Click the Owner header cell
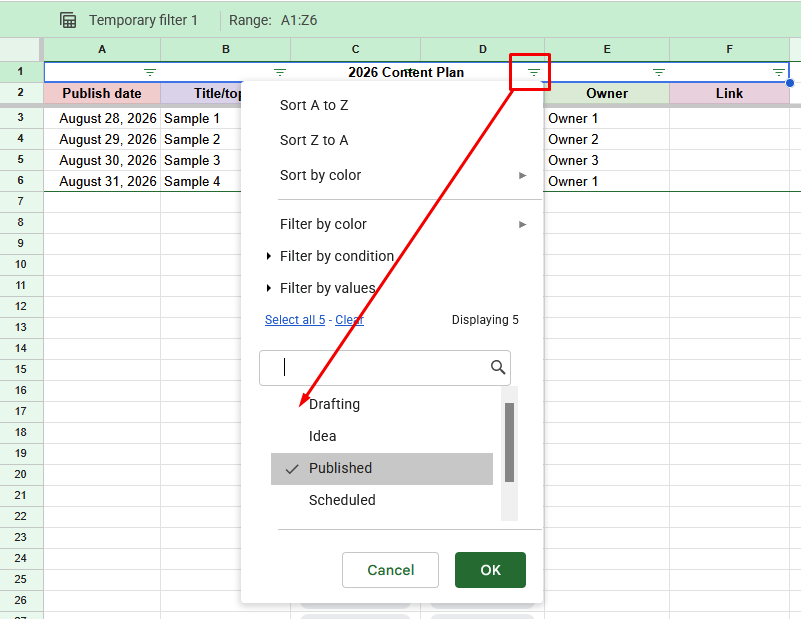 coord(607,93)
